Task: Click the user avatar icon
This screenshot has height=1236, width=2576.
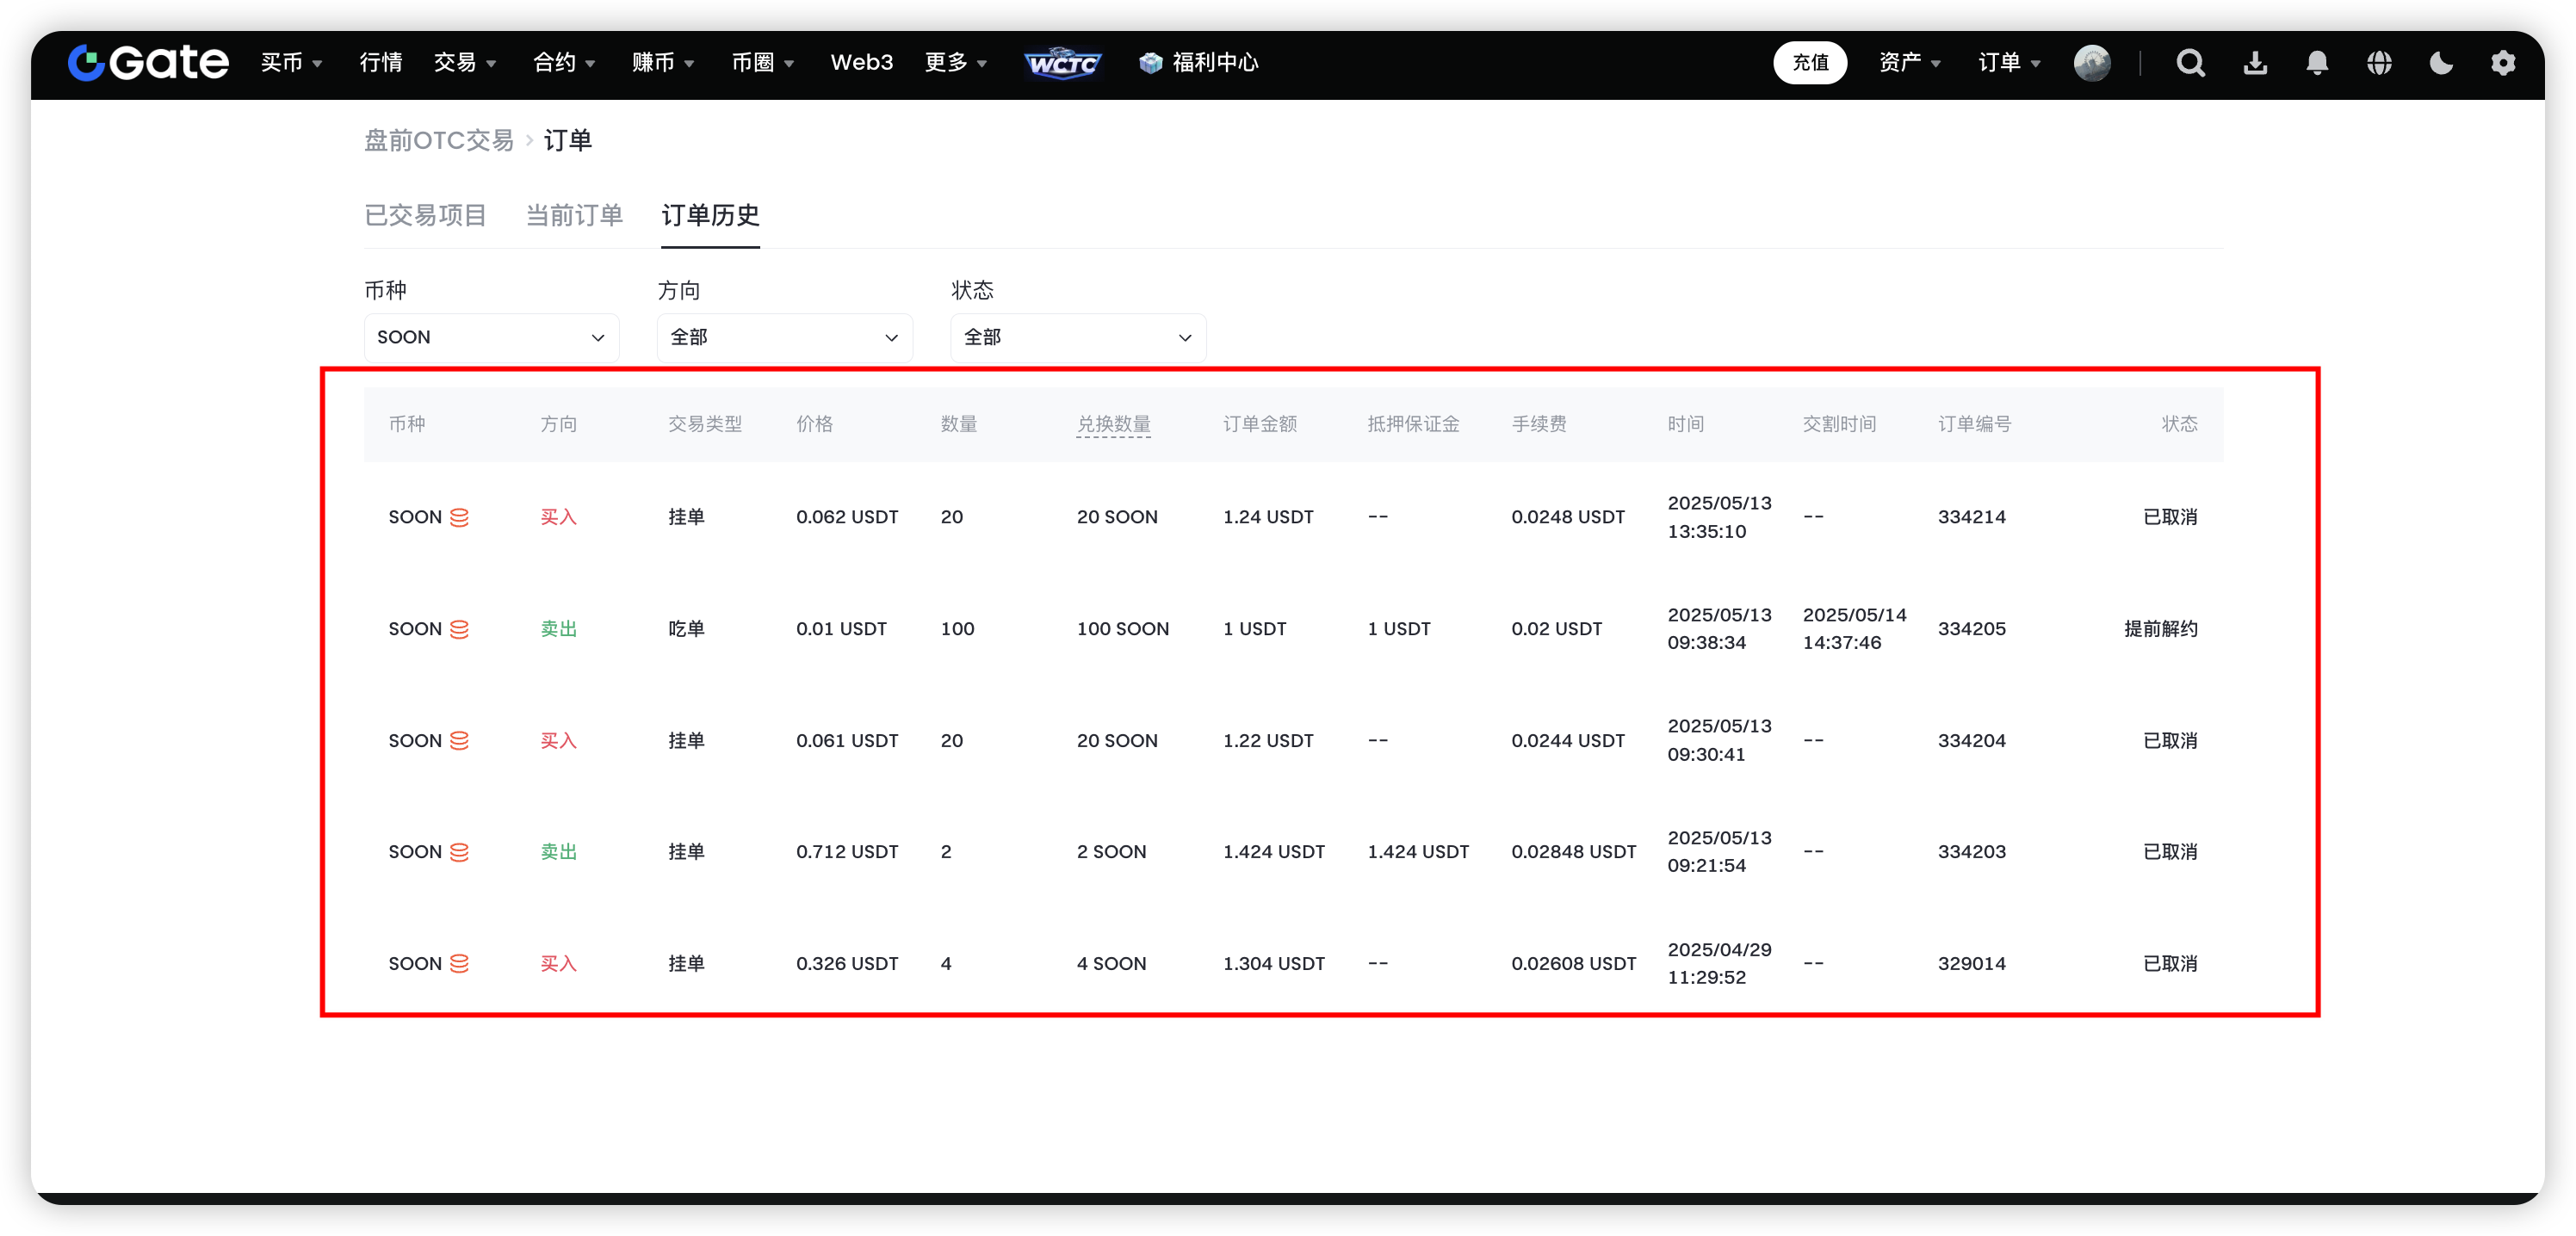Action: 2091,63
